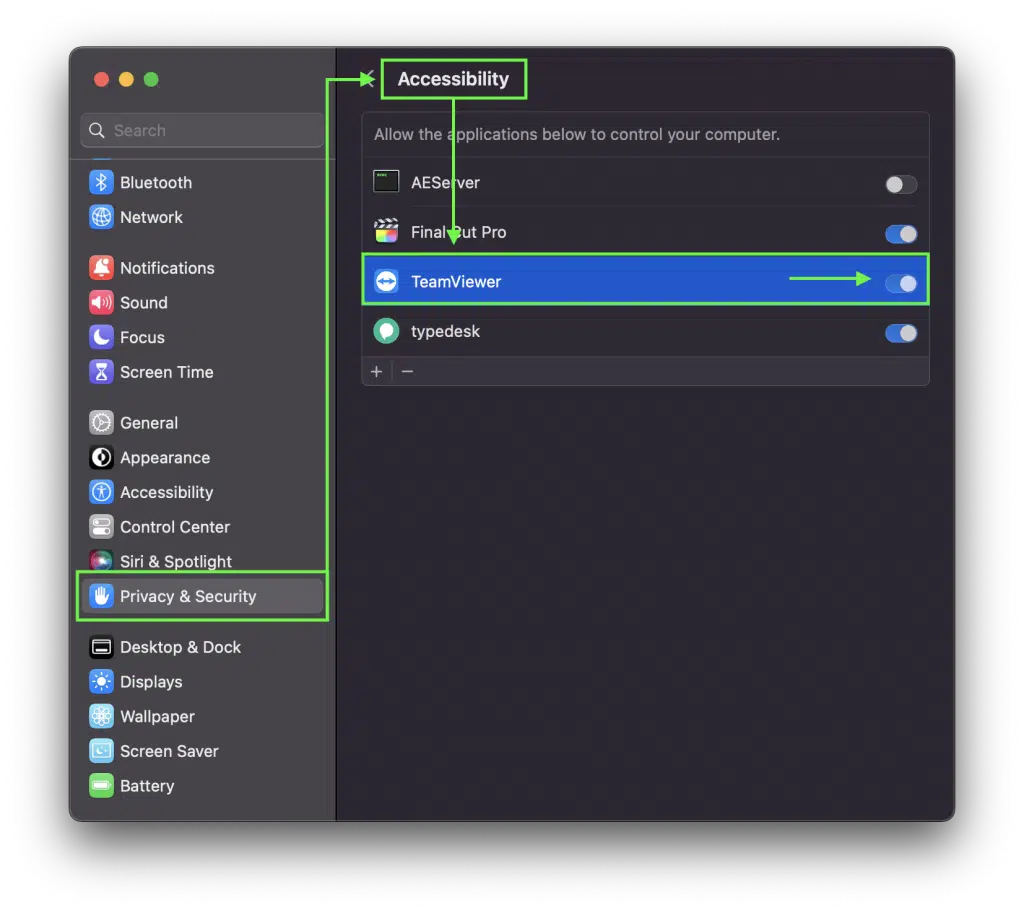Click the Wallpaper flower icon
1024x913 pixels.
[x=101, y=716]
